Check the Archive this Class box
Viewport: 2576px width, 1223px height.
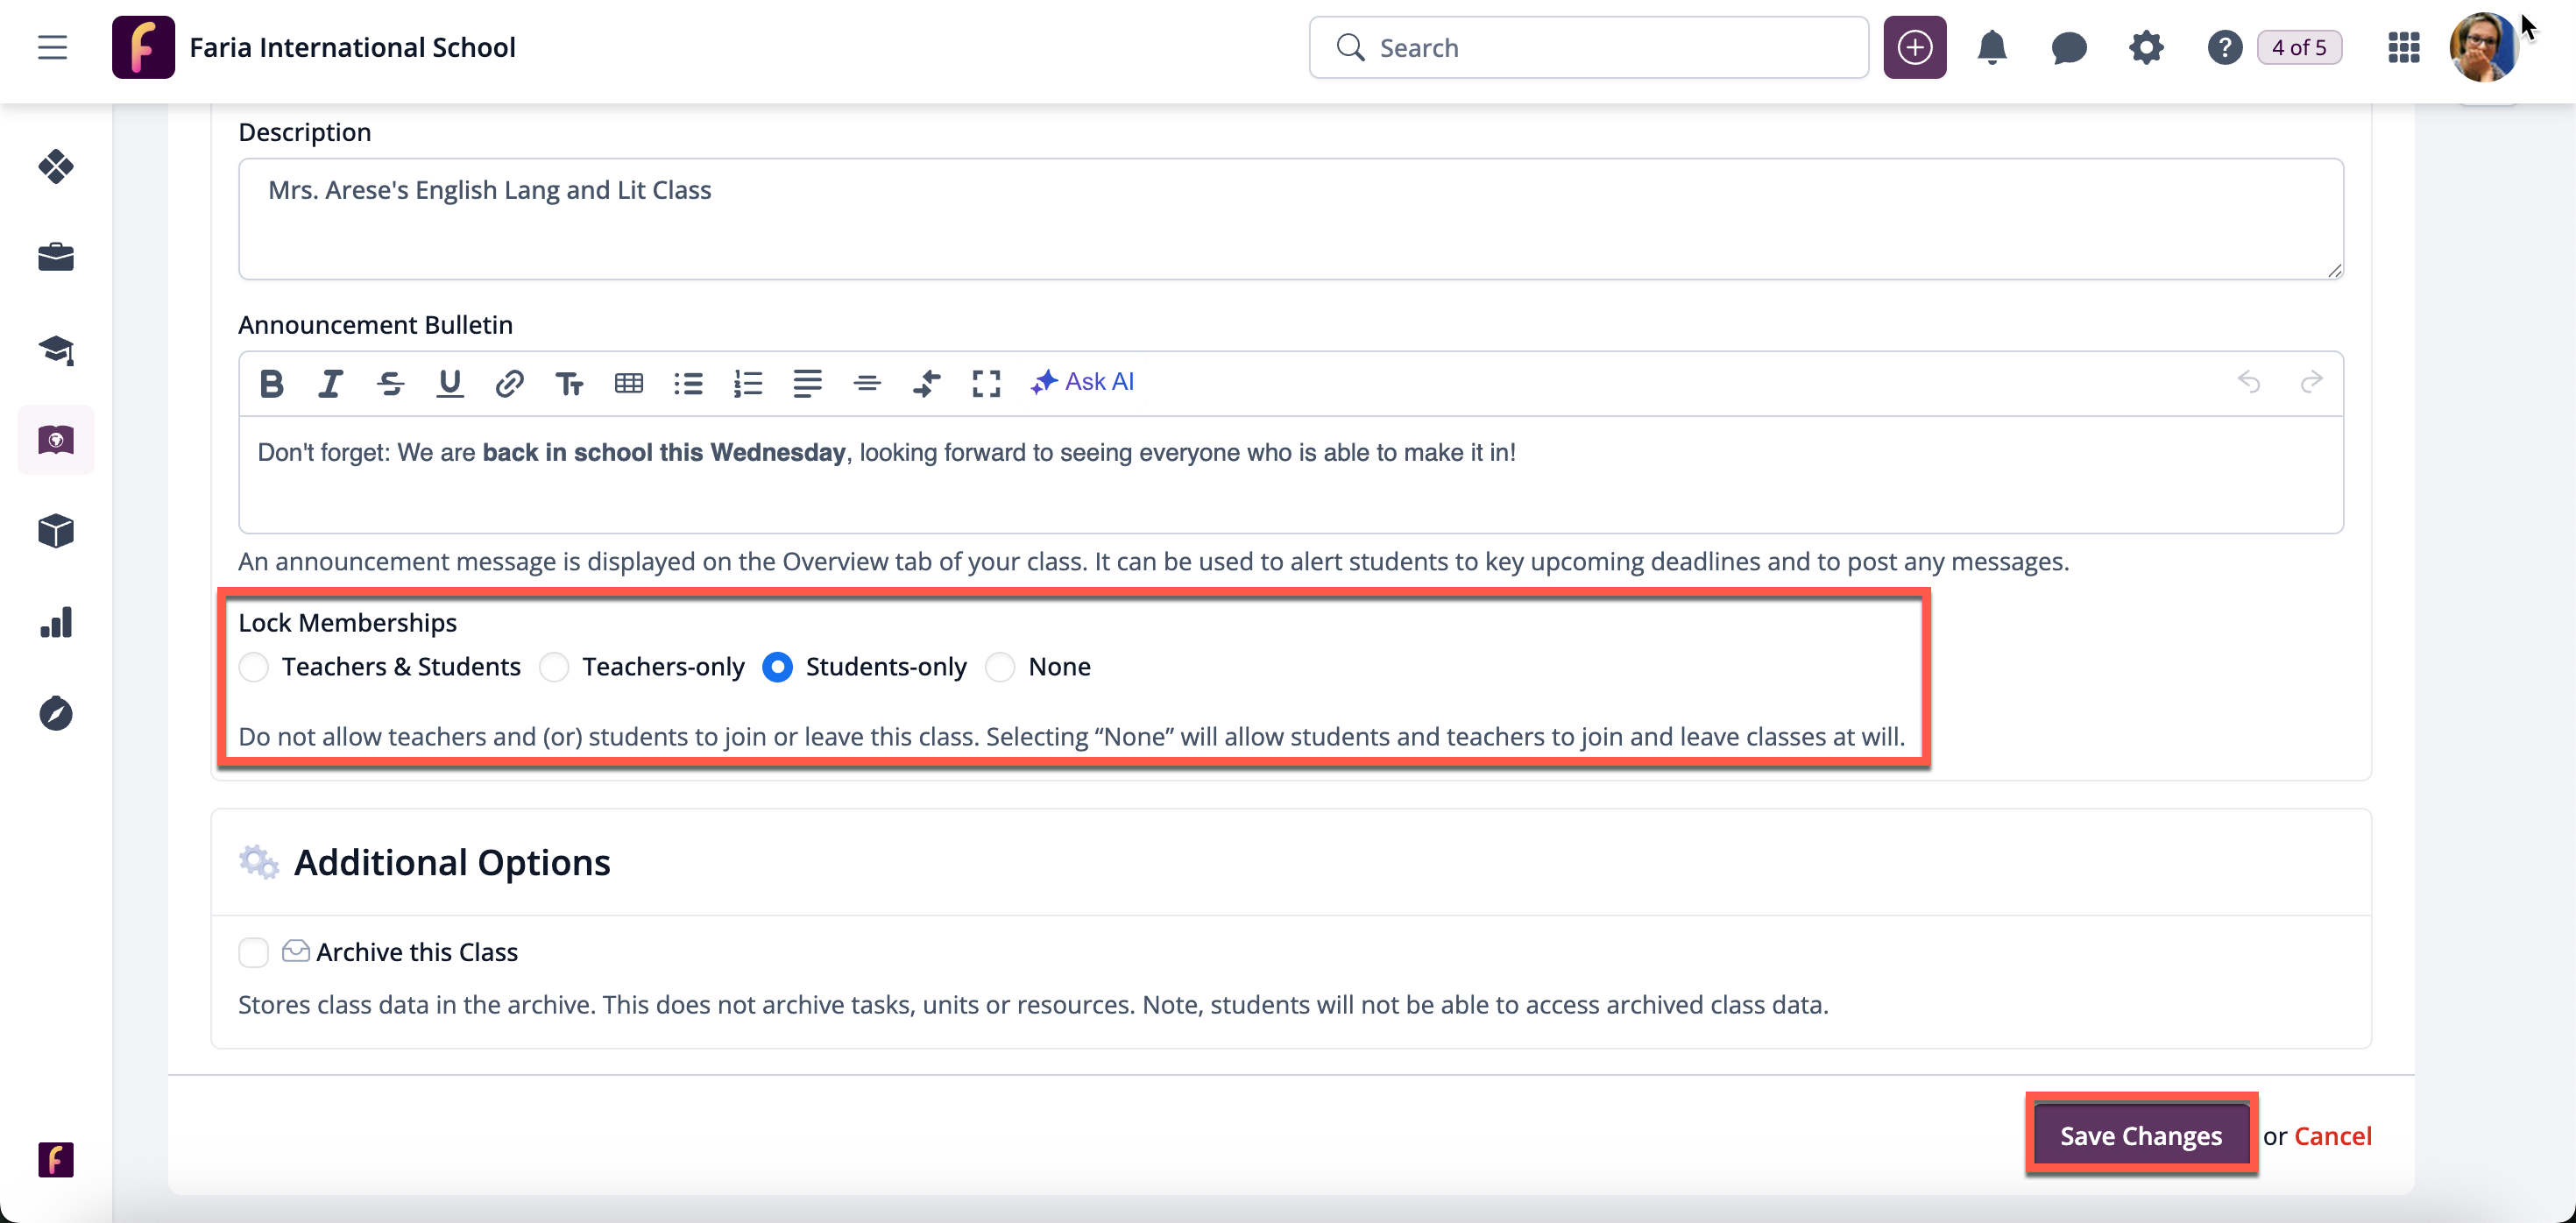pyautogui.click(x=254, y=952)
